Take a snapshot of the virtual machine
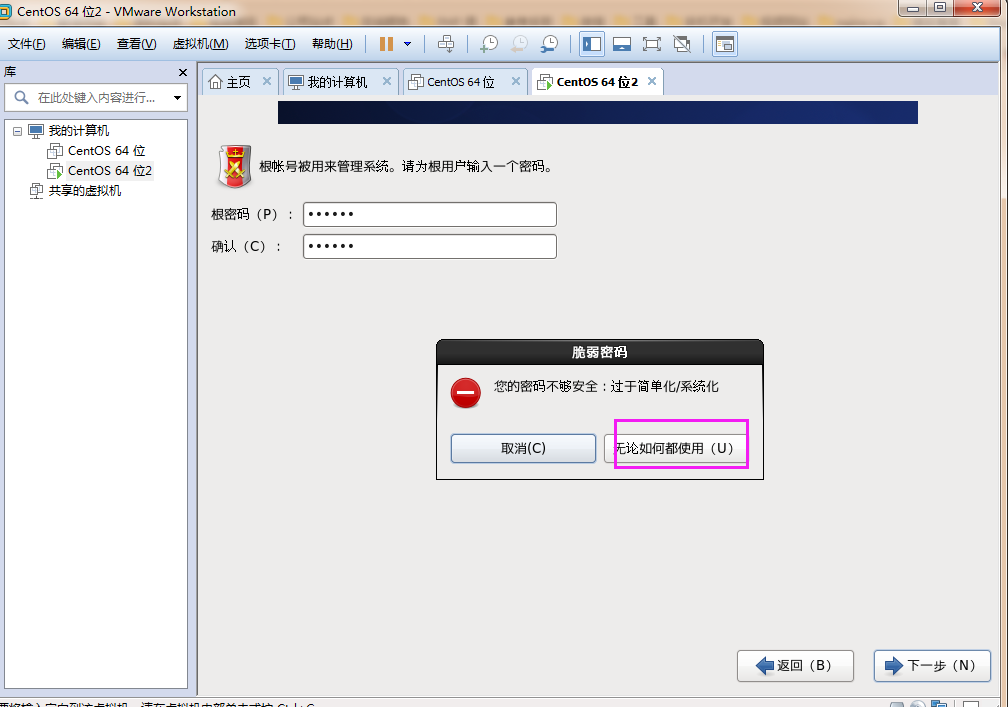 tap(489, 44)
